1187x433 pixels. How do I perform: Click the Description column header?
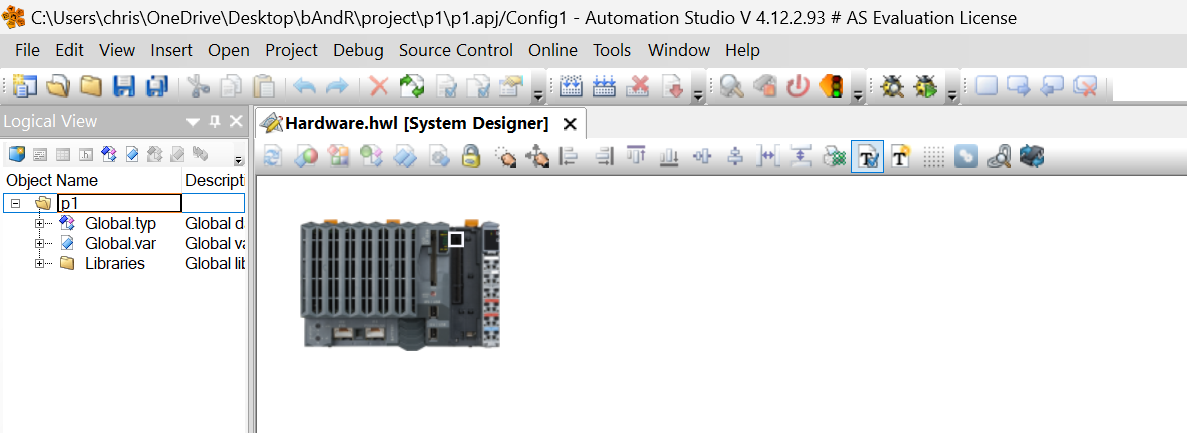point(215,181)
